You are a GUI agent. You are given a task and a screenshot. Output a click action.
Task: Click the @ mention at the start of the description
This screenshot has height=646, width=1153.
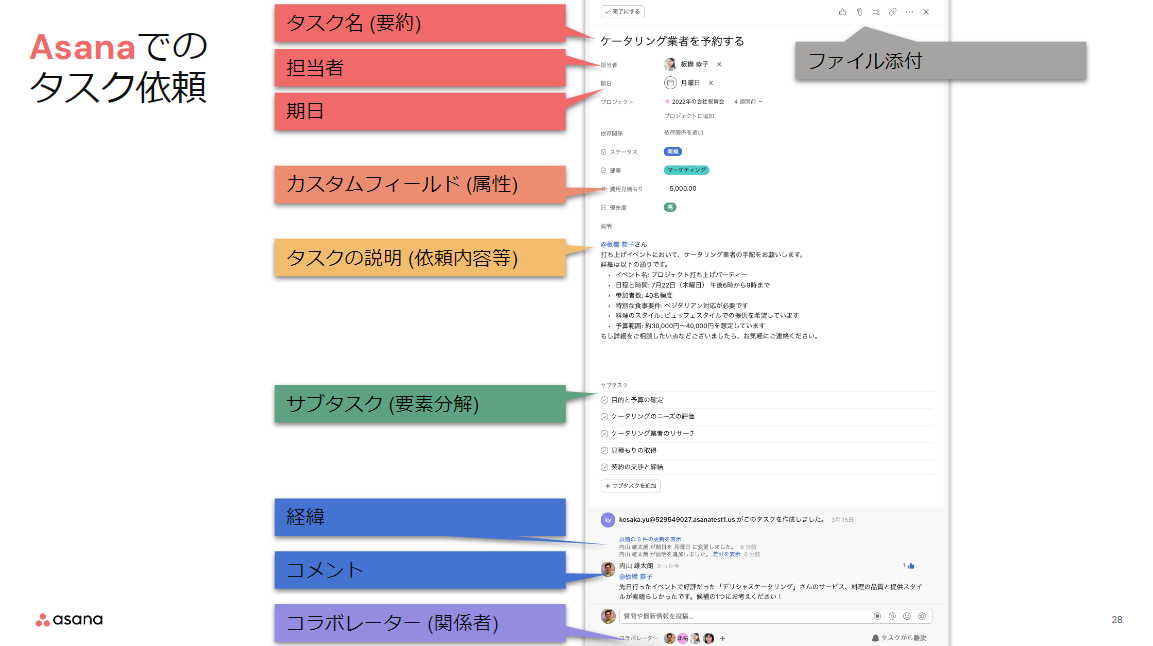click(618, 244)
